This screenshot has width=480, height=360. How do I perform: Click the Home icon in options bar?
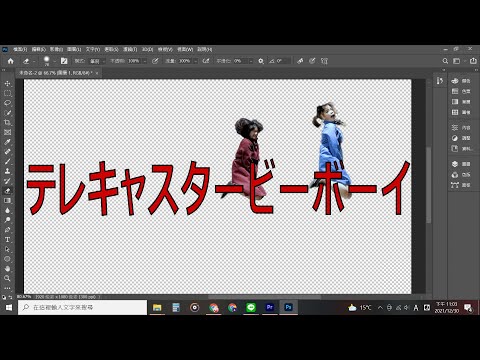(11, 61)
